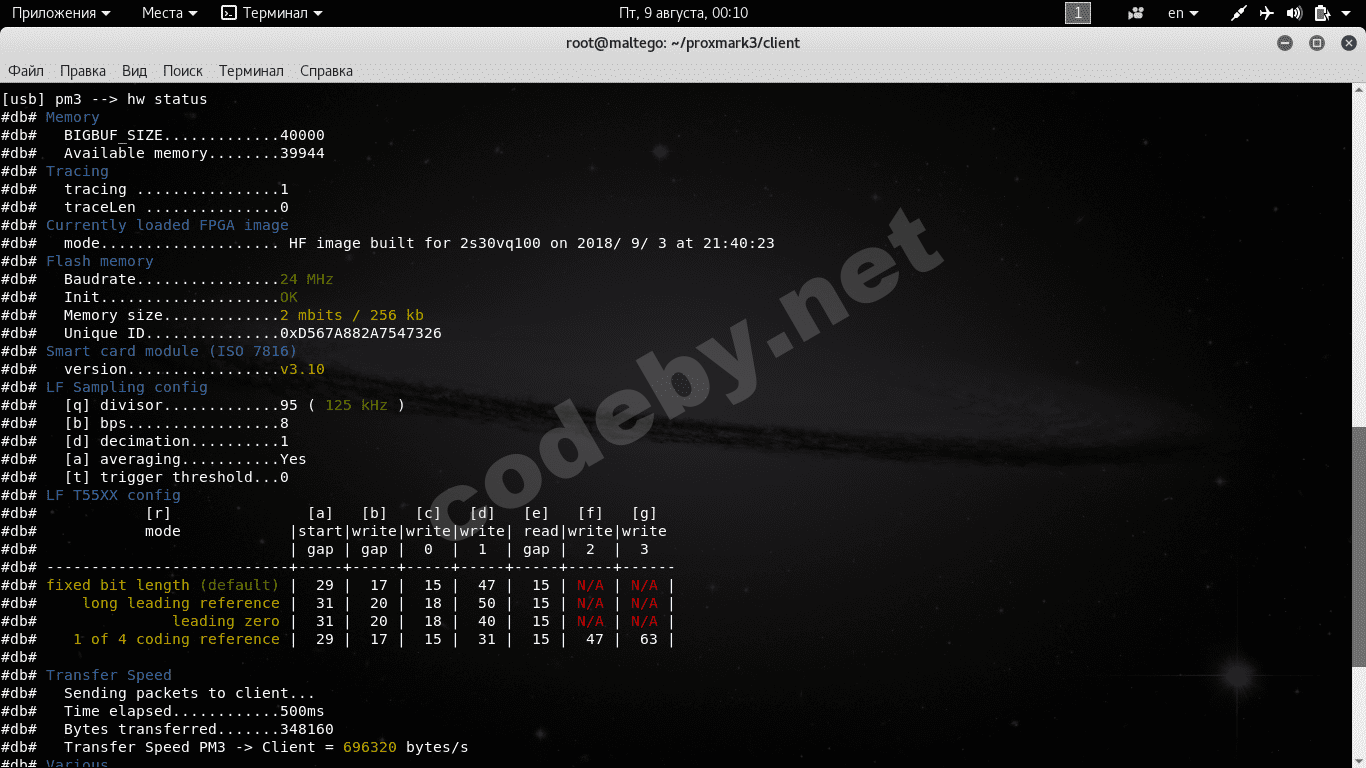
Task: Click value 50 in long leading reference row
Action: point(487,603)
